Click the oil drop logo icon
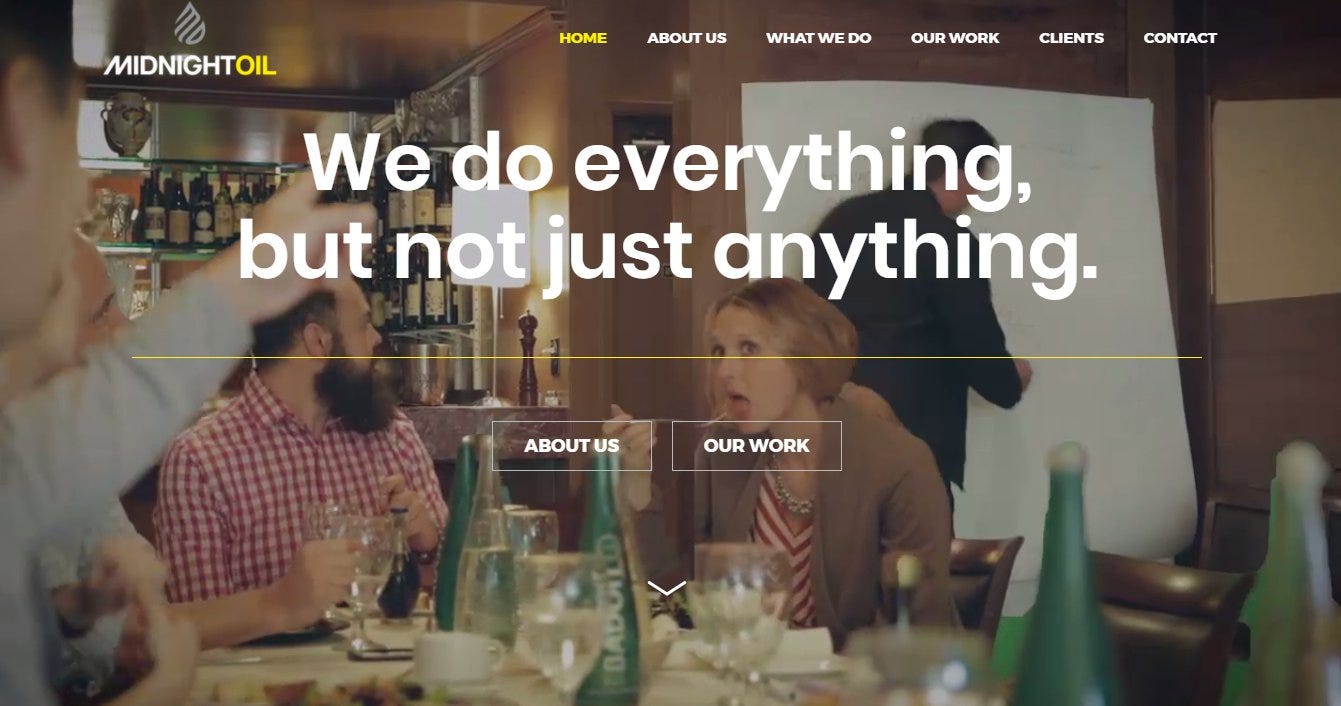1341x706 pixels. (189, 24)
